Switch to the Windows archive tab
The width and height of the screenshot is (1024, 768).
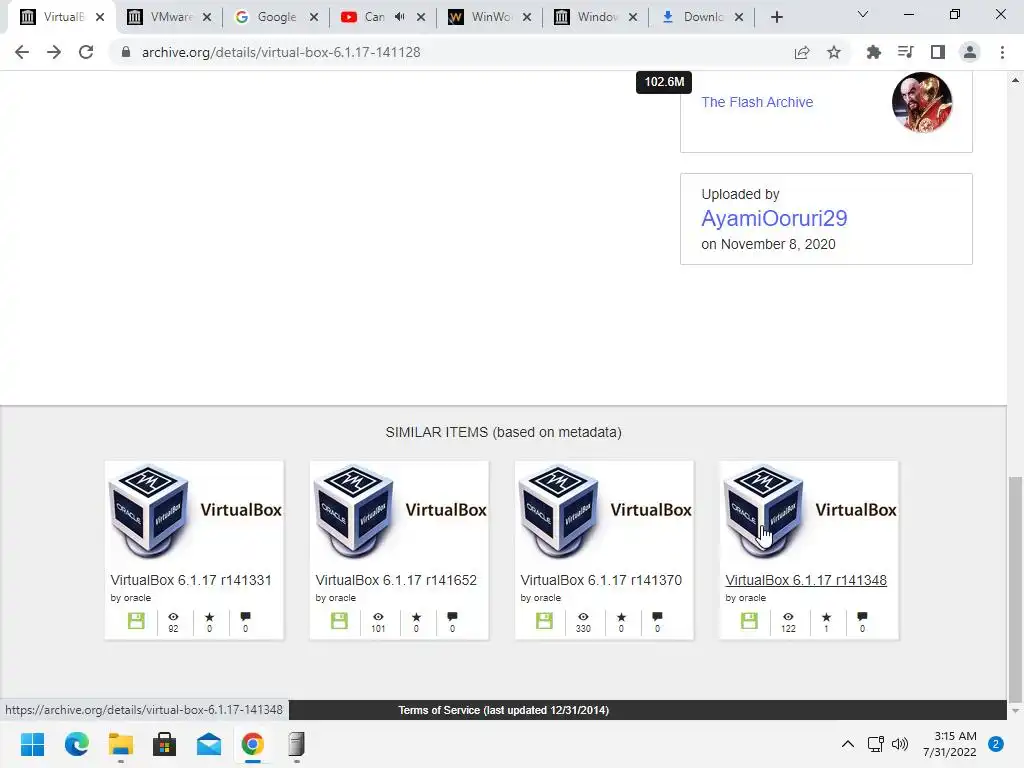(x=597, y=17)
